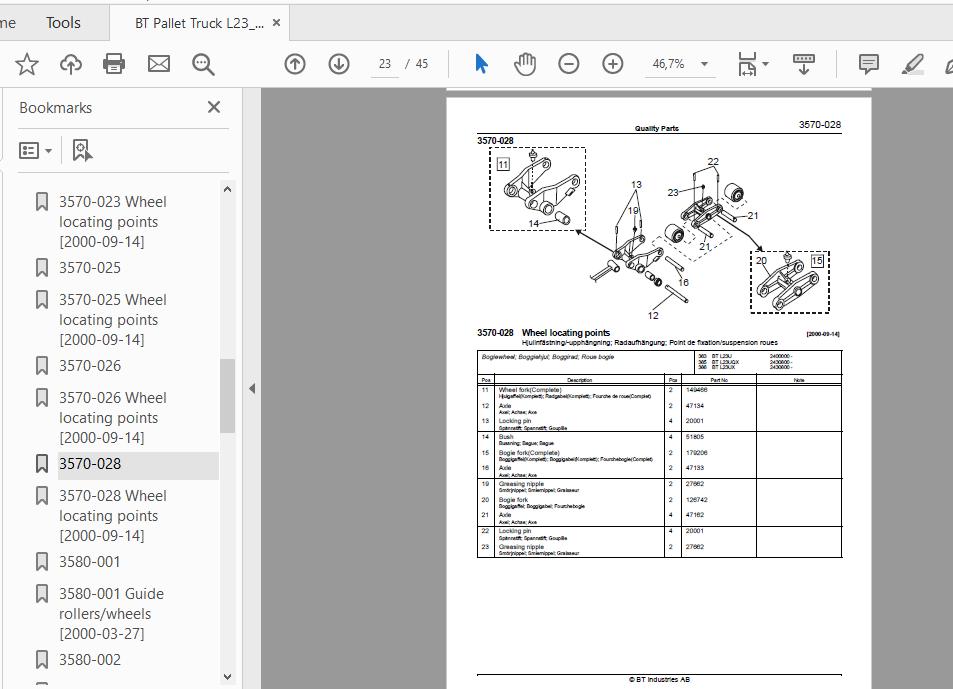Screen dimensions: 953x689
Task: Click the 3570-028 code at page top right
Action: [820, 125]
